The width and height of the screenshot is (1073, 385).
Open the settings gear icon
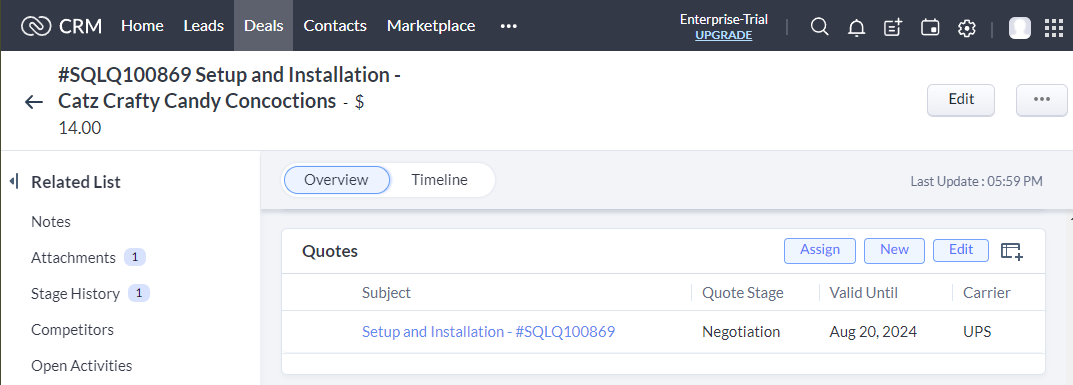tap(966, 27)
